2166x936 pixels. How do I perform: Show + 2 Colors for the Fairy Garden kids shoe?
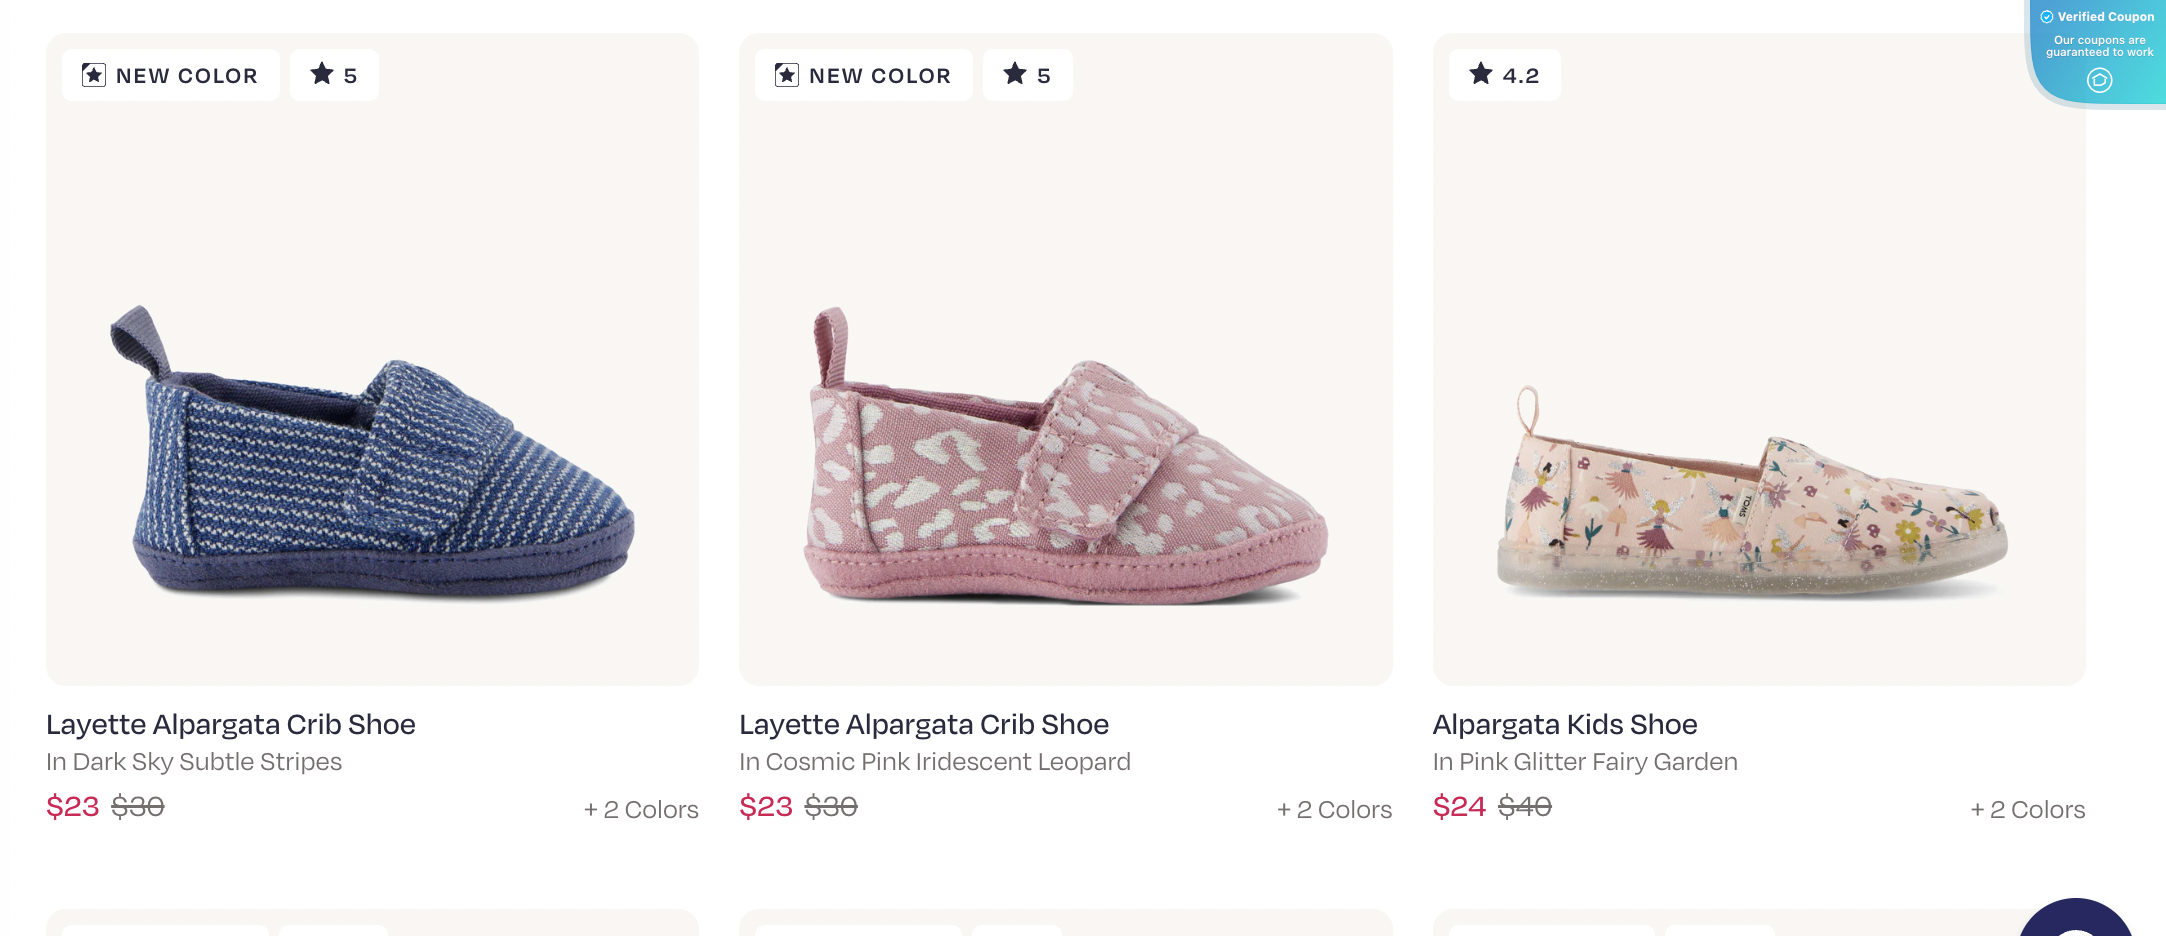[x=2028, y=809]
